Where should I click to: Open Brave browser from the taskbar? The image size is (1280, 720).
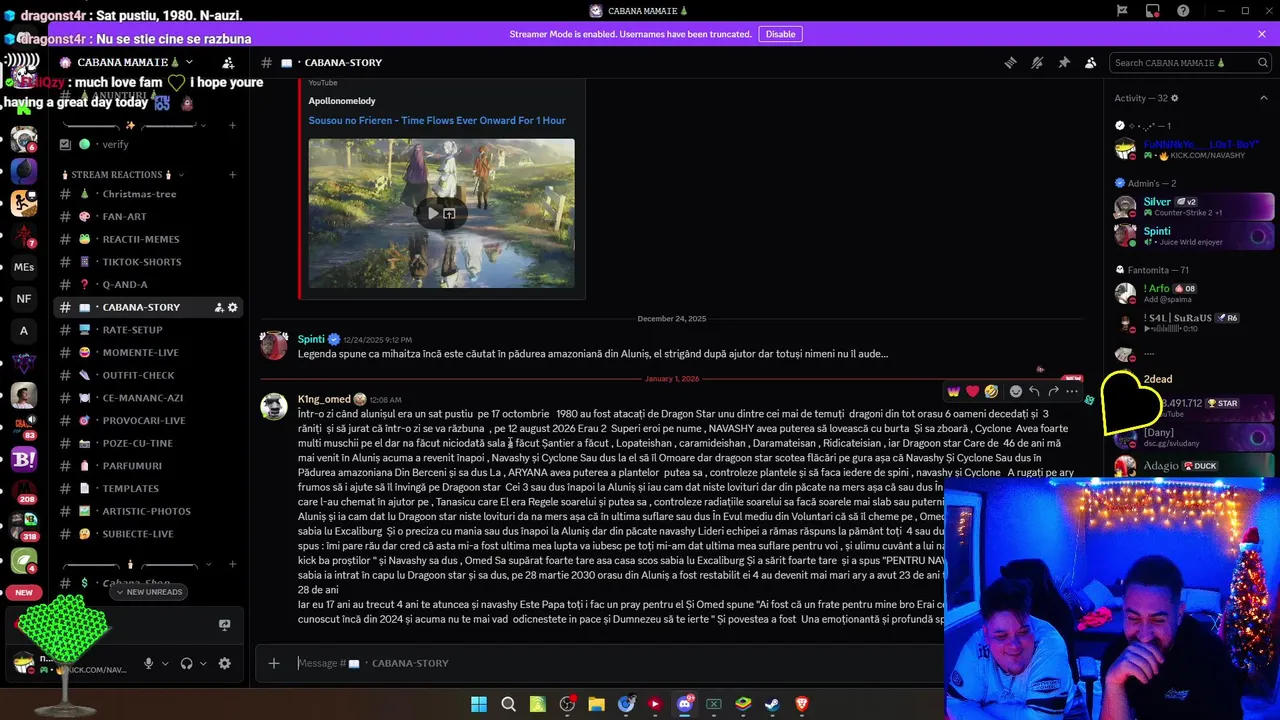click(x=801, y=704)
